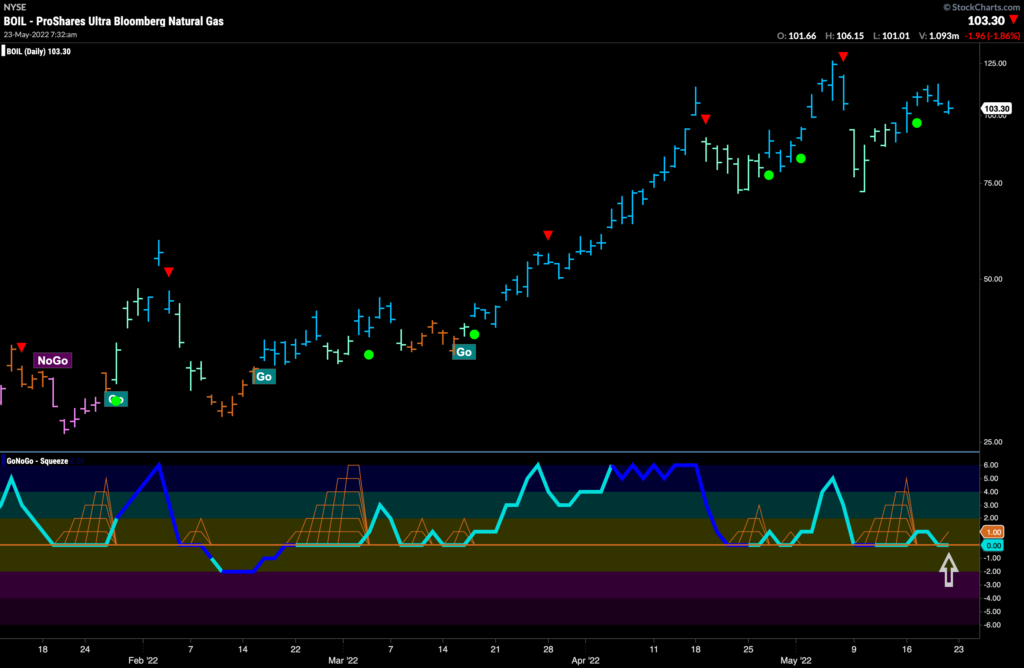Click the 125.00 price axis label
The image size is (1024, 668).
995,63
